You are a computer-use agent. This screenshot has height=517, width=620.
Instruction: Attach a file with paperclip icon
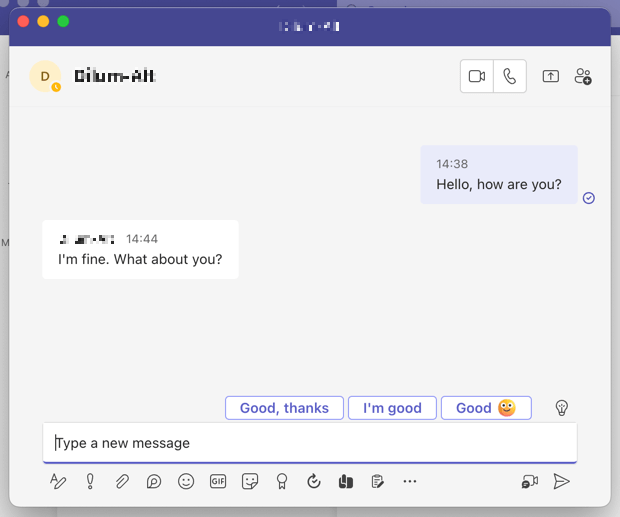[122, 481]
